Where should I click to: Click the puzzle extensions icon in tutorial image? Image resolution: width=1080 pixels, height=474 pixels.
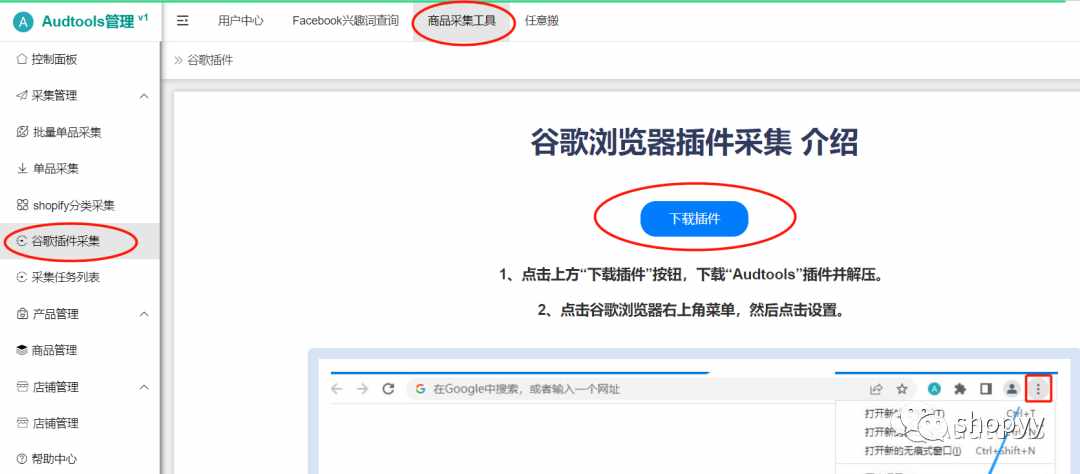coord(960,389)
